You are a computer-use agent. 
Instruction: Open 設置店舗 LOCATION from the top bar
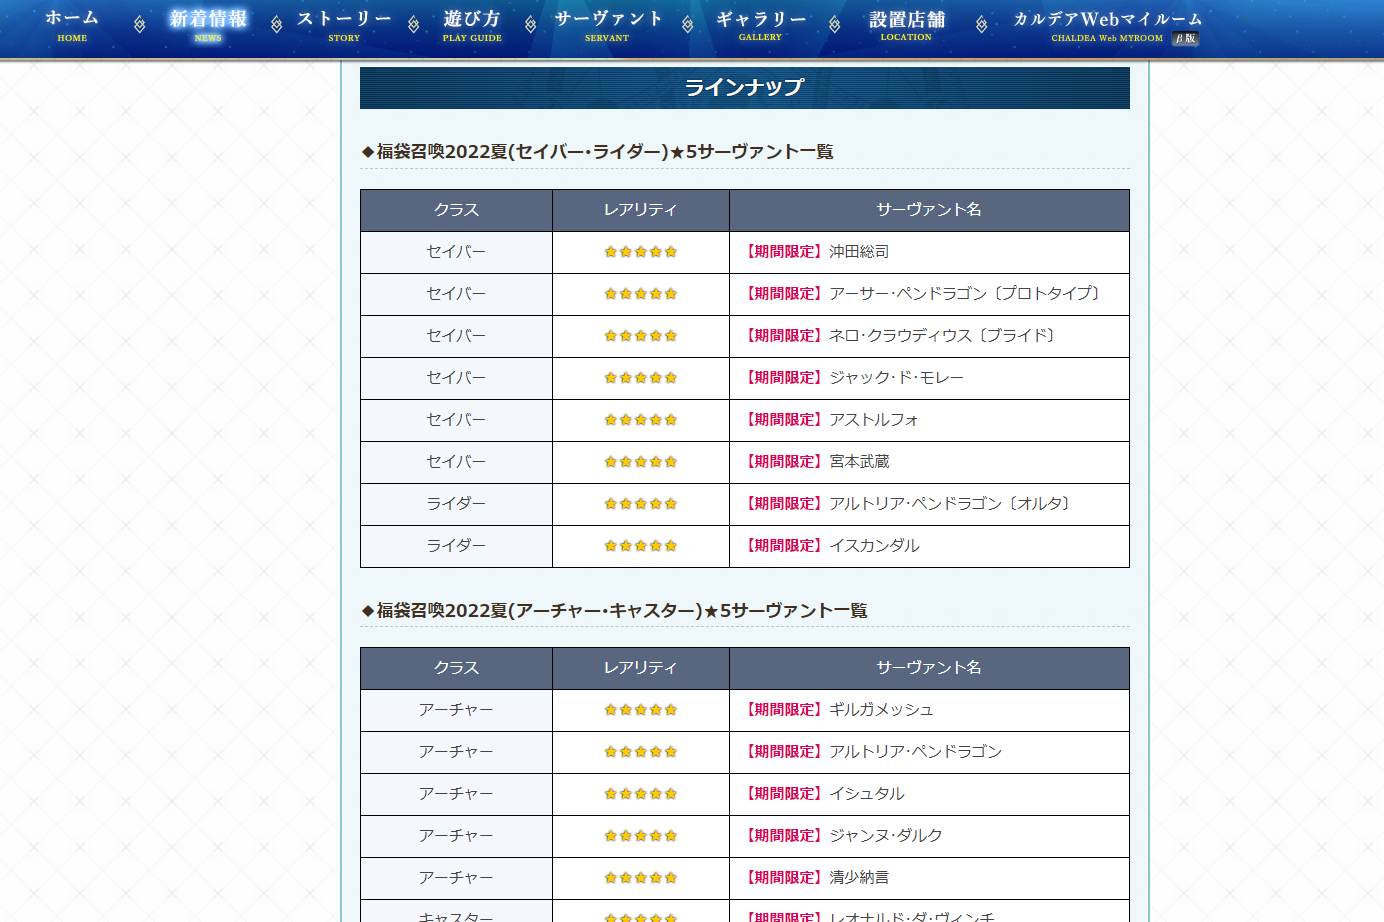click(906, 26)
